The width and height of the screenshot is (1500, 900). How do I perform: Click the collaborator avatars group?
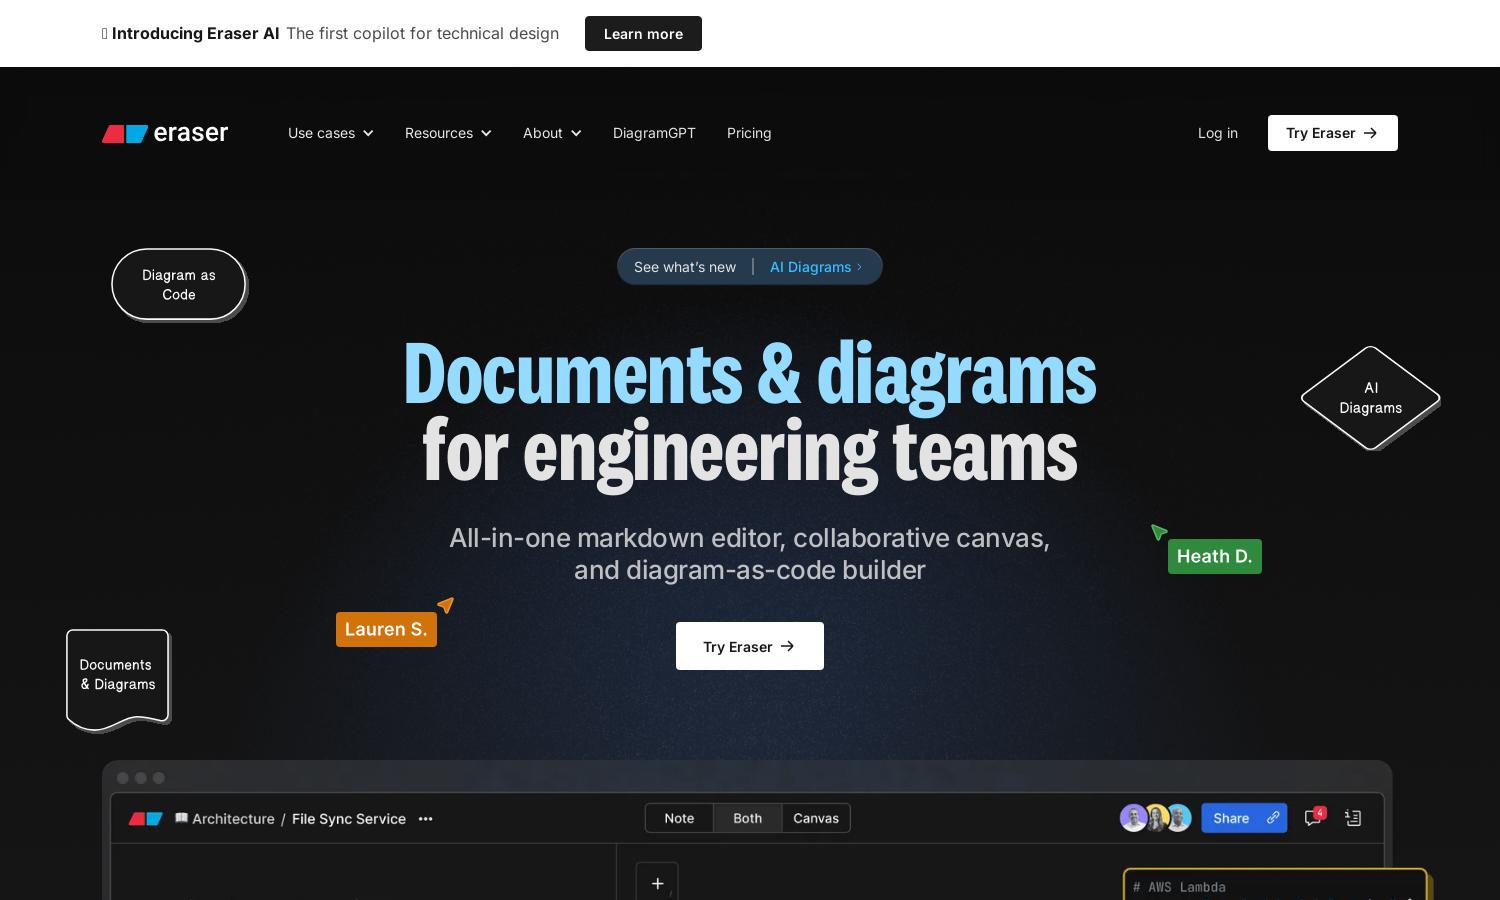(x=1156, y=818)
